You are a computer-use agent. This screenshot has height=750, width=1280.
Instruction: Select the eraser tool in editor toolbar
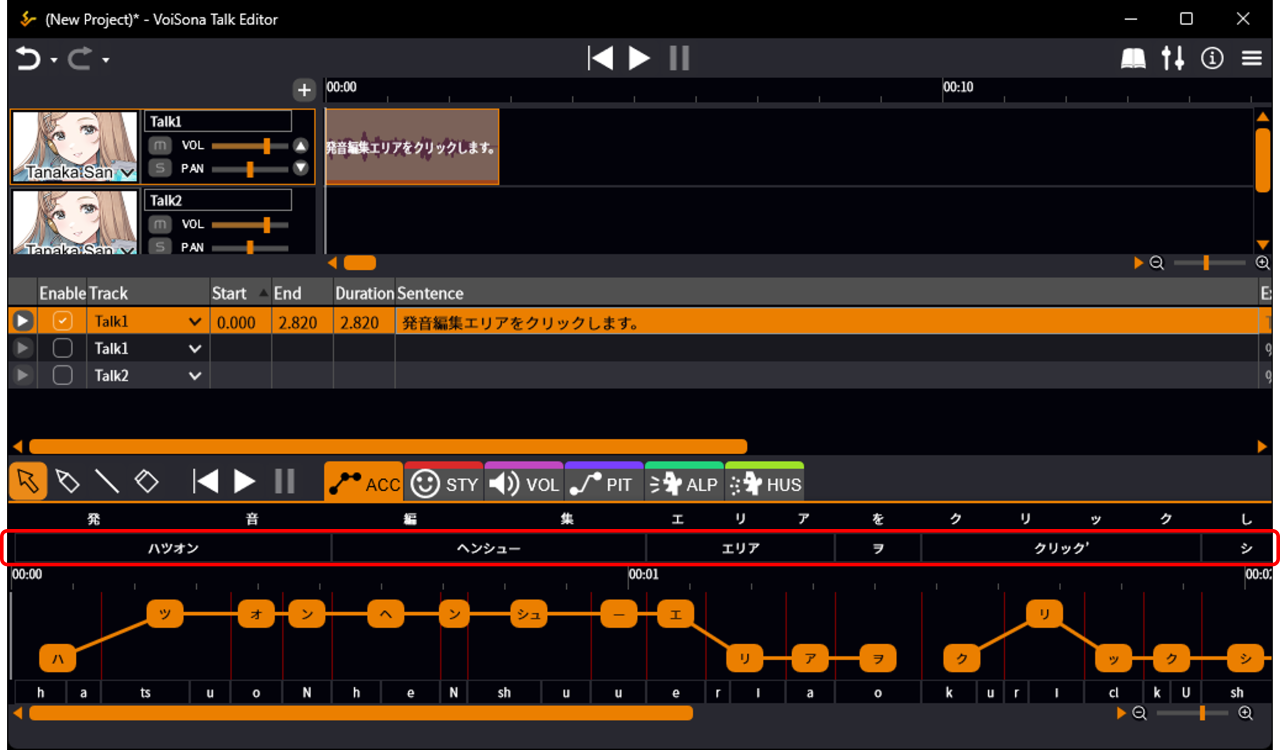147,481
